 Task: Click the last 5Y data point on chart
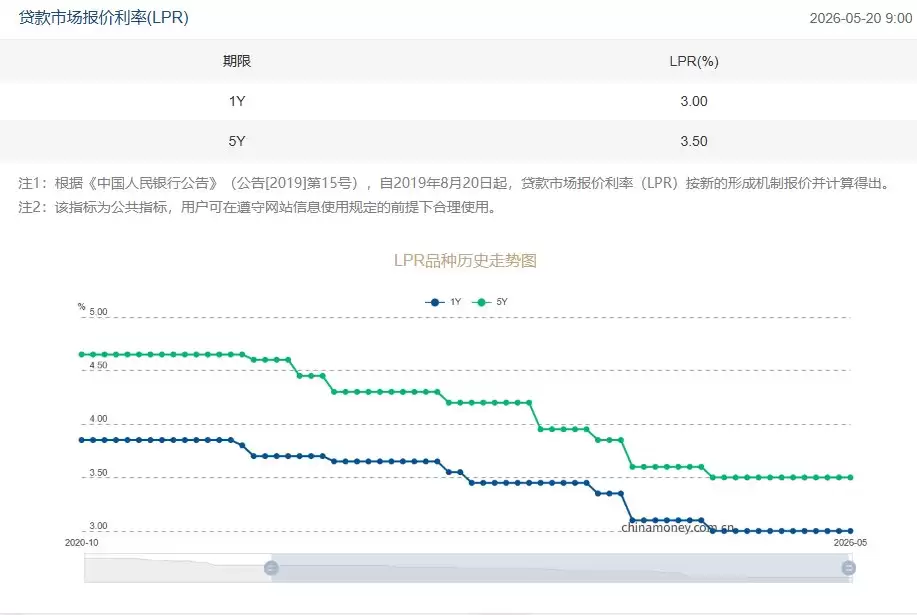(x=850, y=478)
